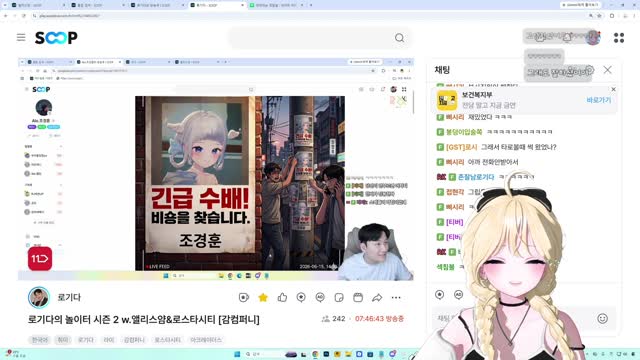Toggle the yellow favorite star
Screen dimensions: 640x360
(263, 298)
